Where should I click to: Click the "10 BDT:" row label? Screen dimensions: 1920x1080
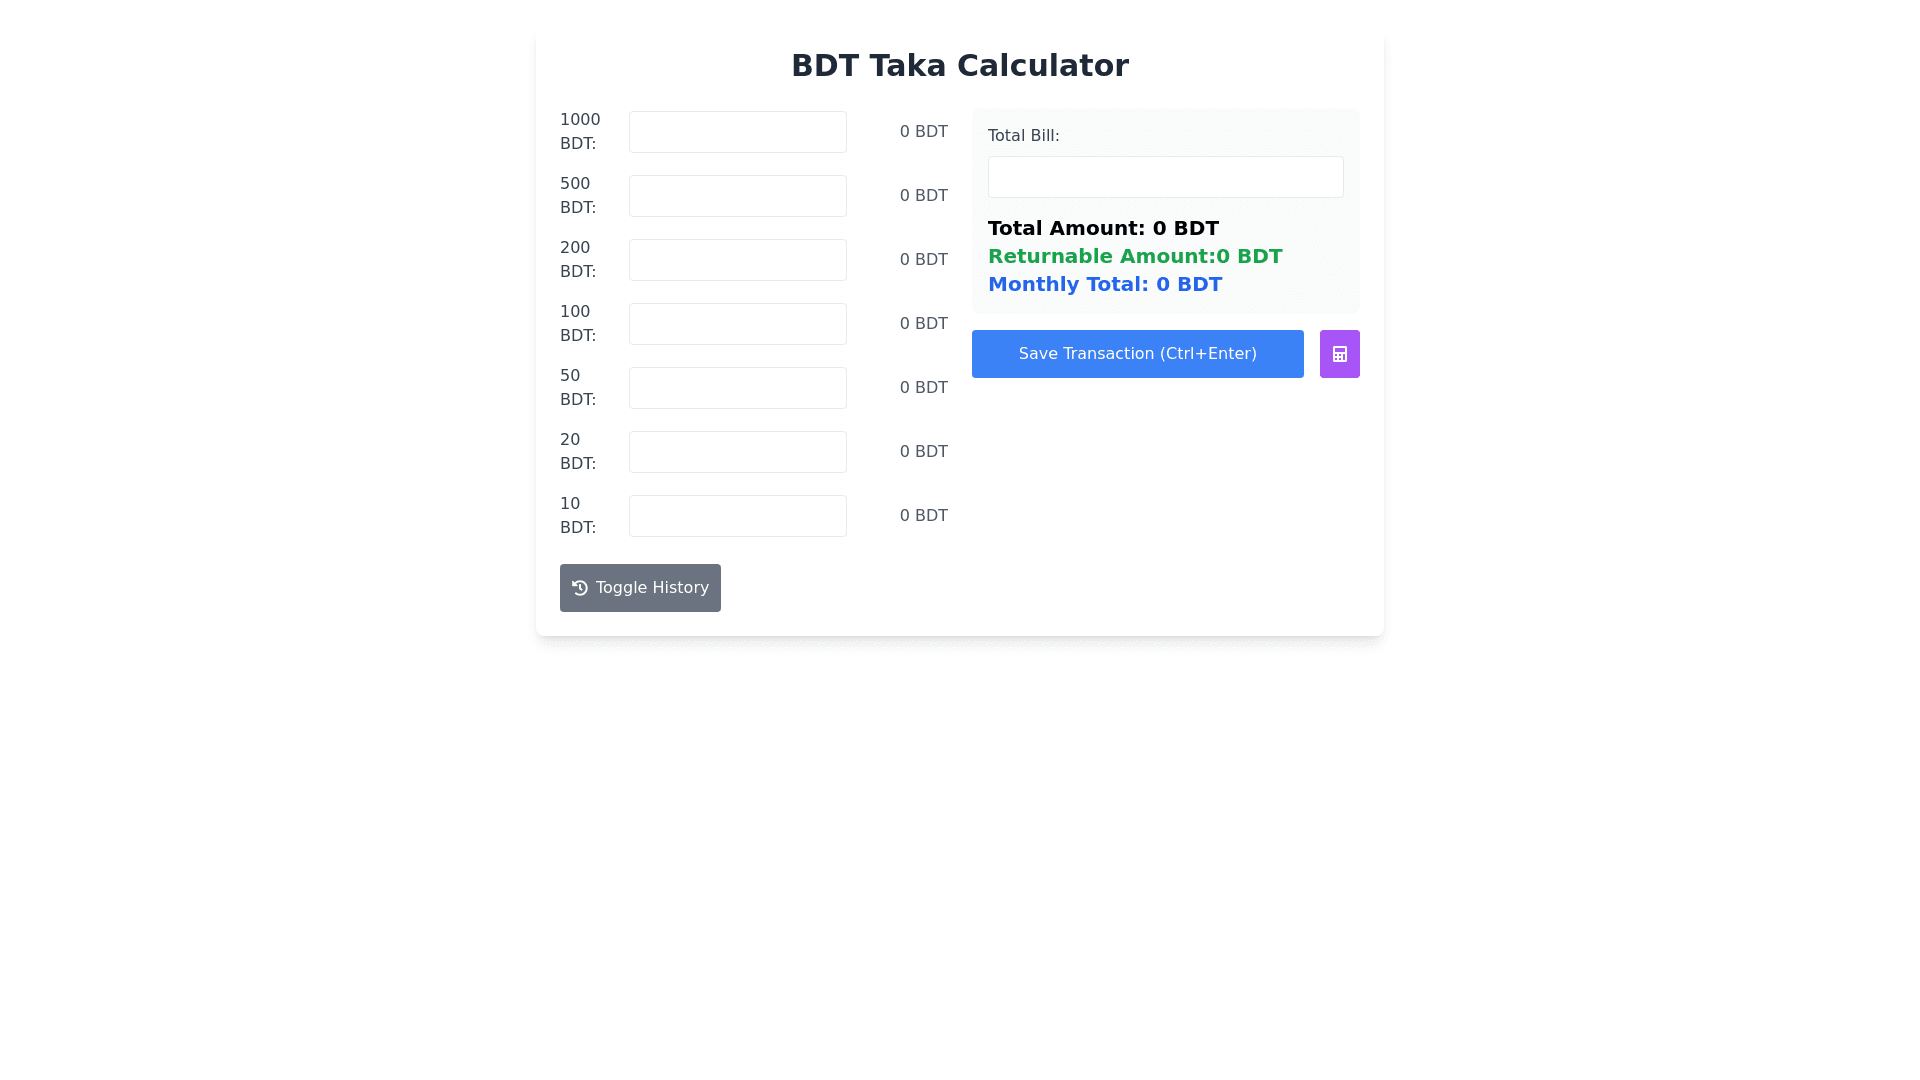[x=578, y=516]
